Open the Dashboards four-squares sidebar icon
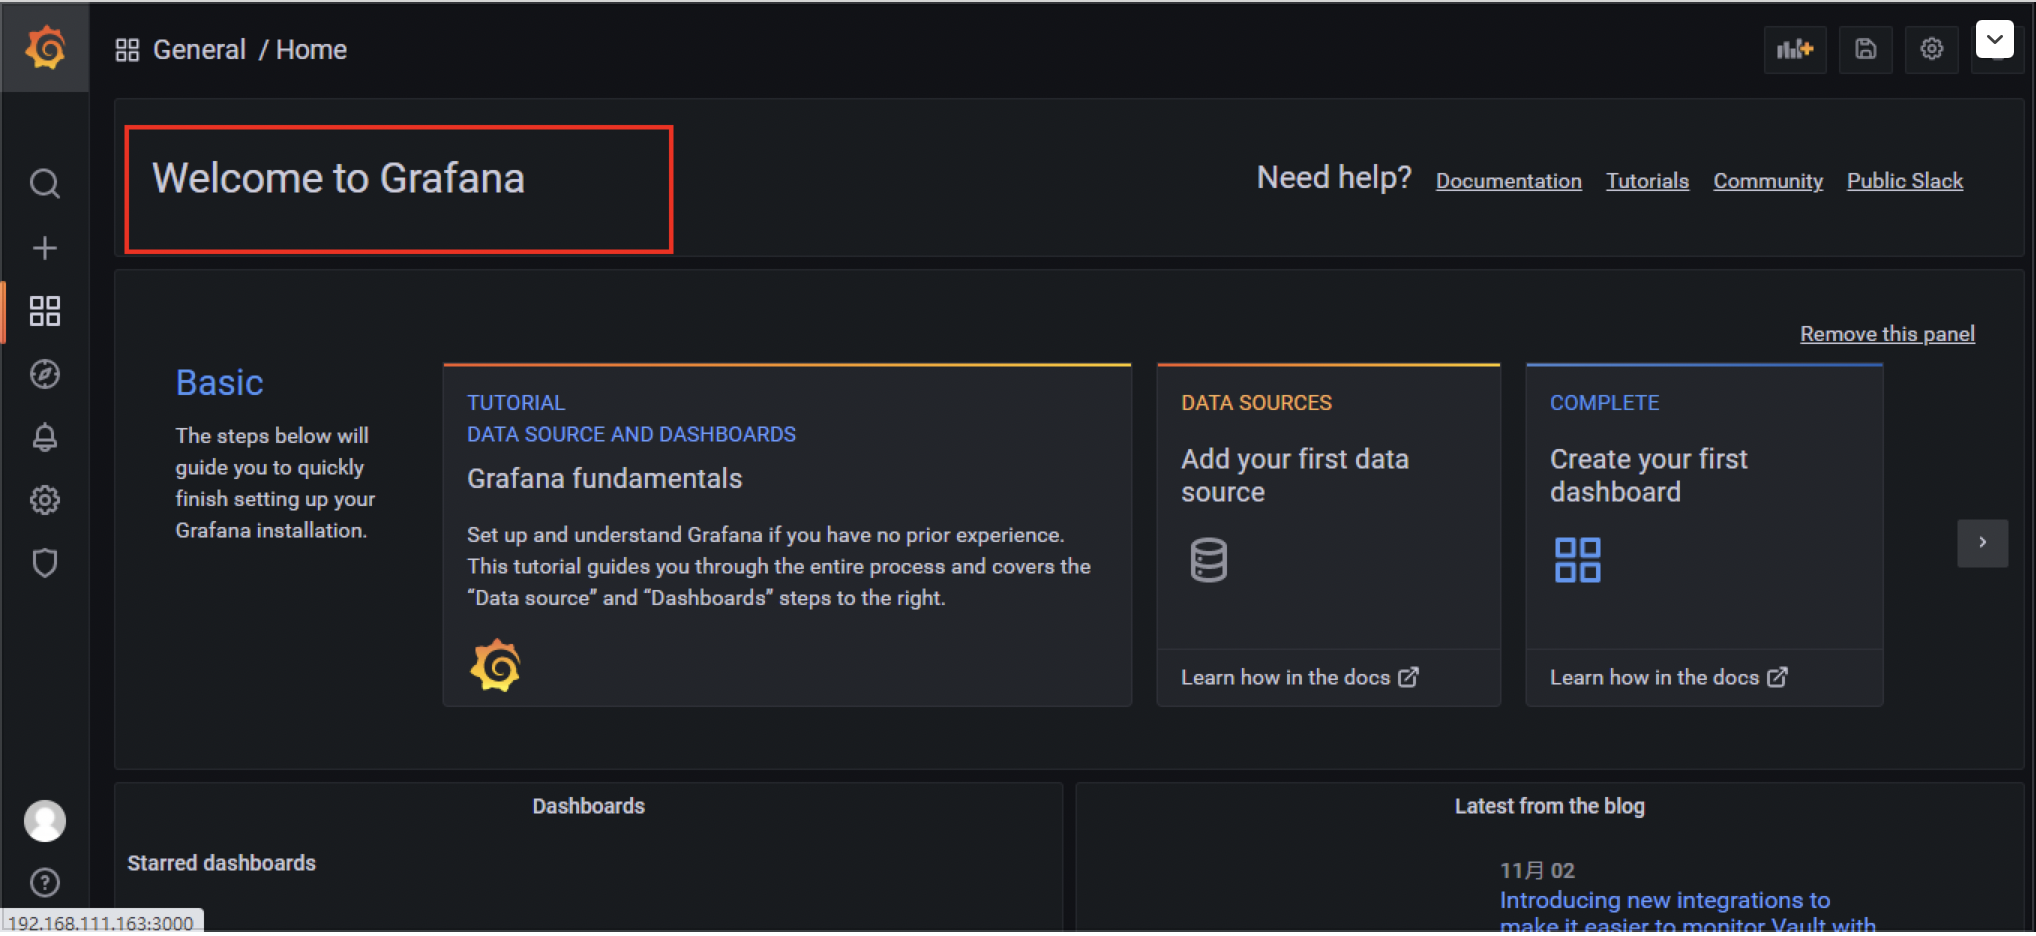The width and height of the screenshot is (2036, 936). tap(45, 311)
